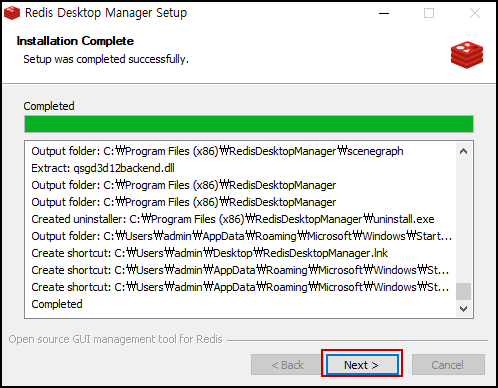
Task: Click the disabled Cancel button
Action: tap(448, 365)
